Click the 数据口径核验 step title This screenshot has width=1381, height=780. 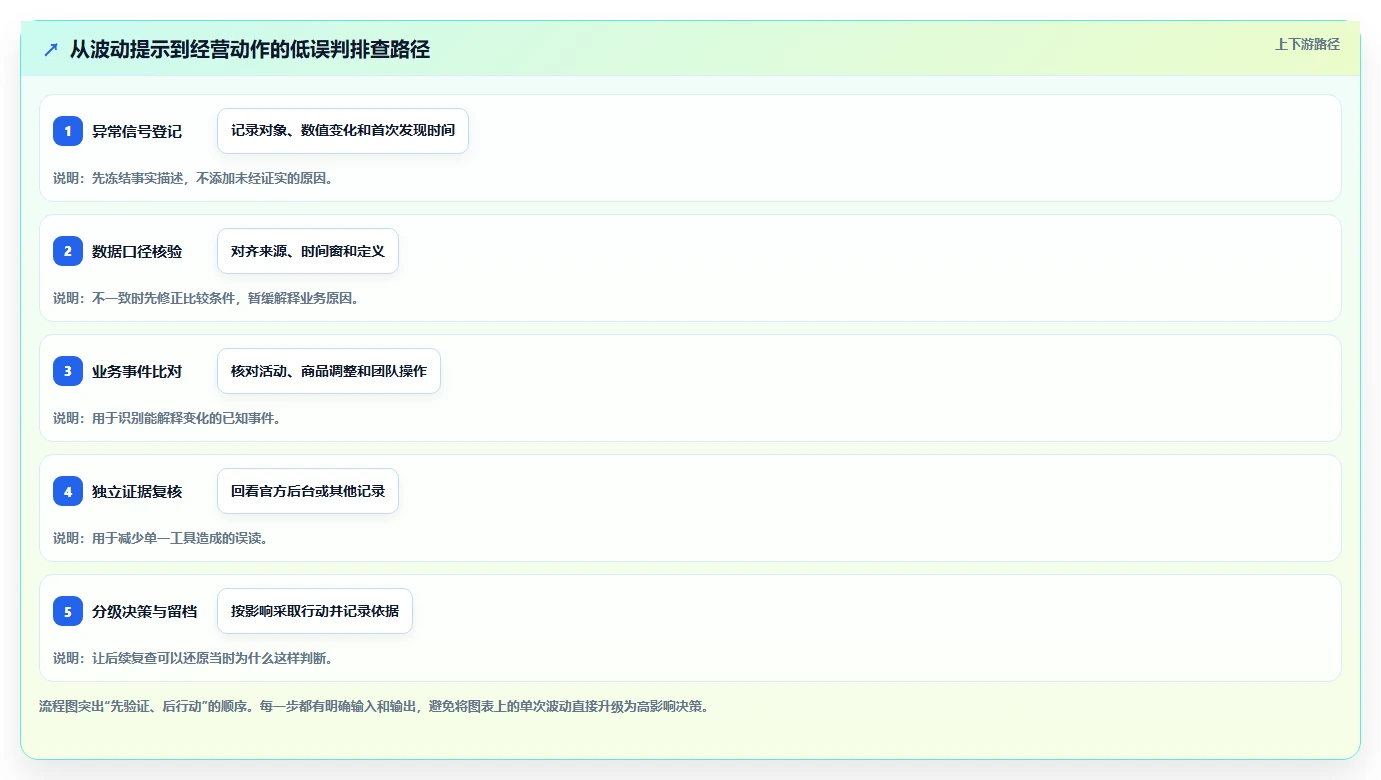(x=137, y=251)
